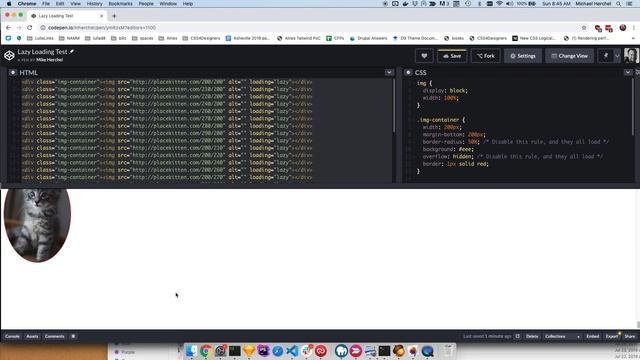Launch Chrome from the Dock
This screenshot has height=360, width=640.
pos(206,351)
